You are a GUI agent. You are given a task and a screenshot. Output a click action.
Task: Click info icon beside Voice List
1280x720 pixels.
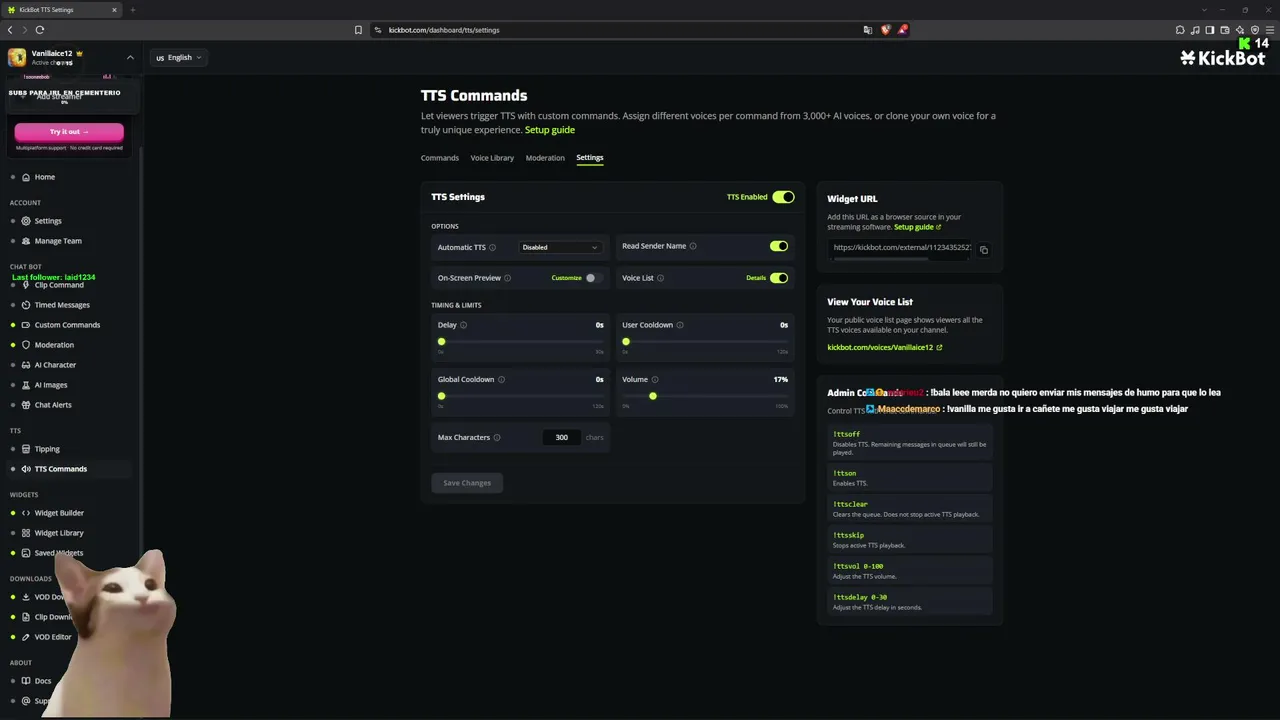point(660,278)
